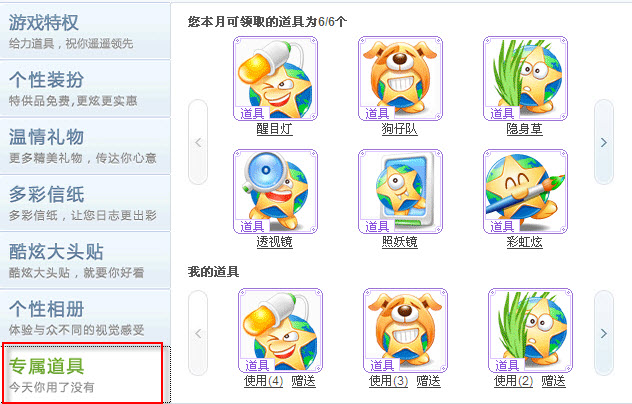This screenshot has height=404, width=632.
Task: Click the 隐身草 icon in 我的道具
Action: click(x=530, y=330)
